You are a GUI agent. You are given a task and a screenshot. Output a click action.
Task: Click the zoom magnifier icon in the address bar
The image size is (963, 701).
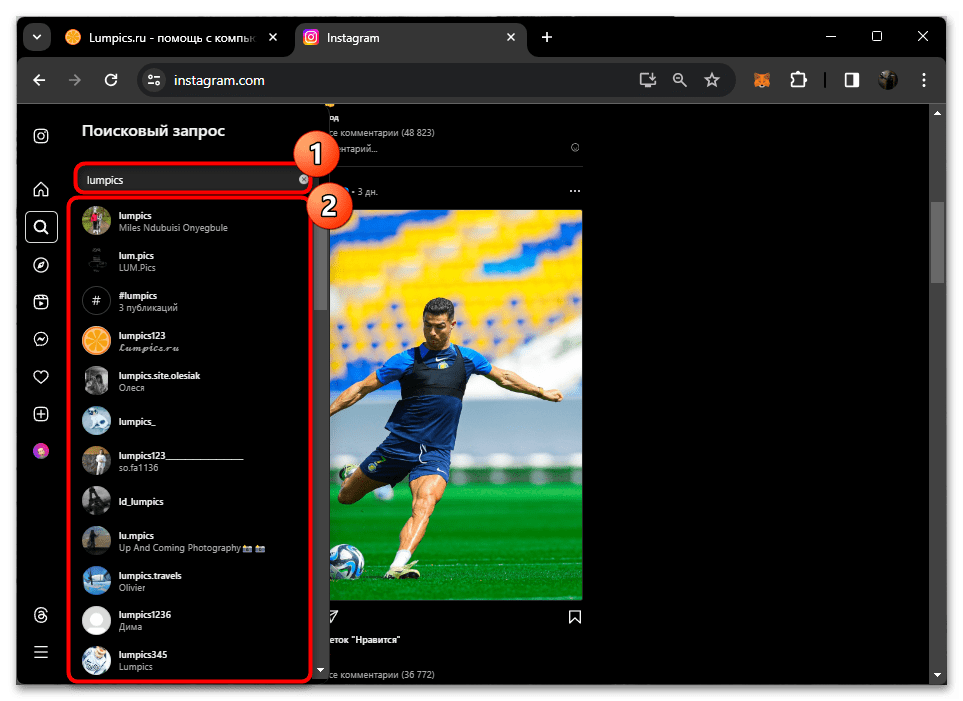(x=679, y=80)
